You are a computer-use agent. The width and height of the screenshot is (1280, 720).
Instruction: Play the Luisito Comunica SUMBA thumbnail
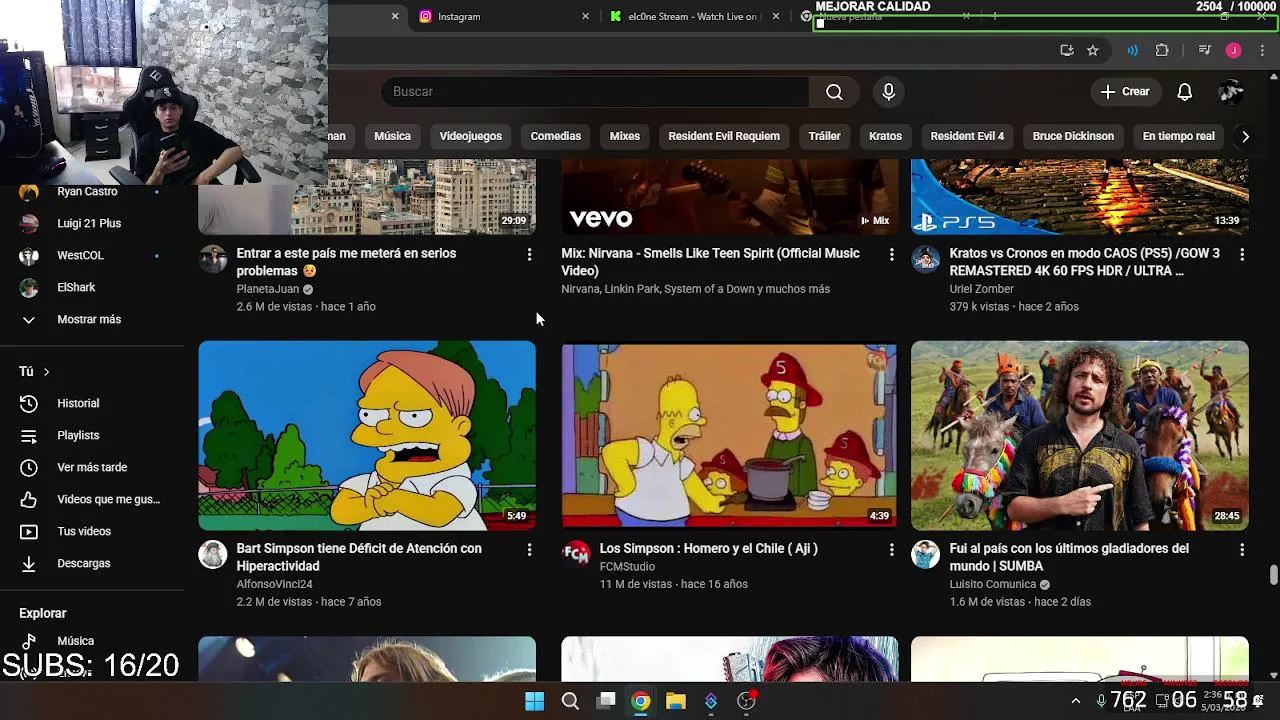tap(1080, 436)
